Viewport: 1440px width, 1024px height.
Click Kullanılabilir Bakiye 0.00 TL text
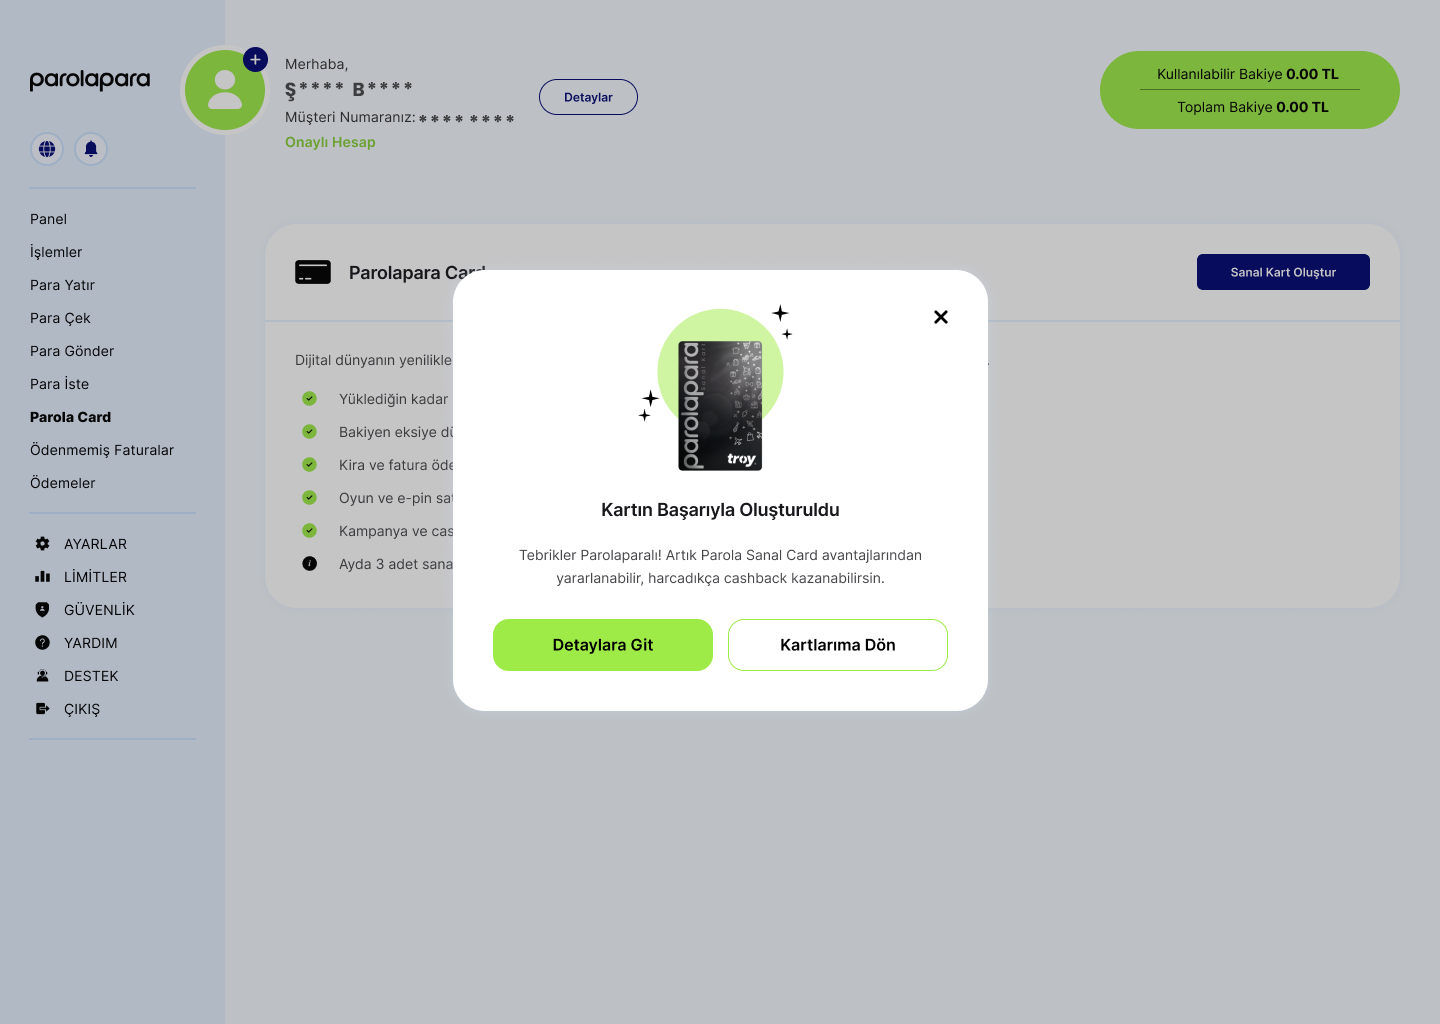(1248, 74)
